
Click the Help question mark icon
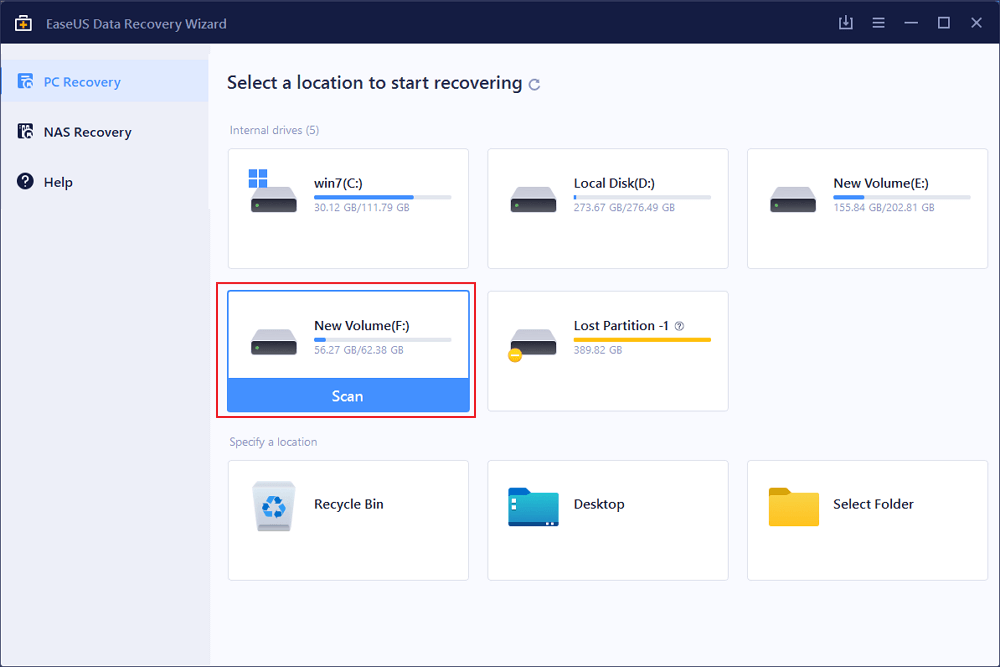pos(23,181)
